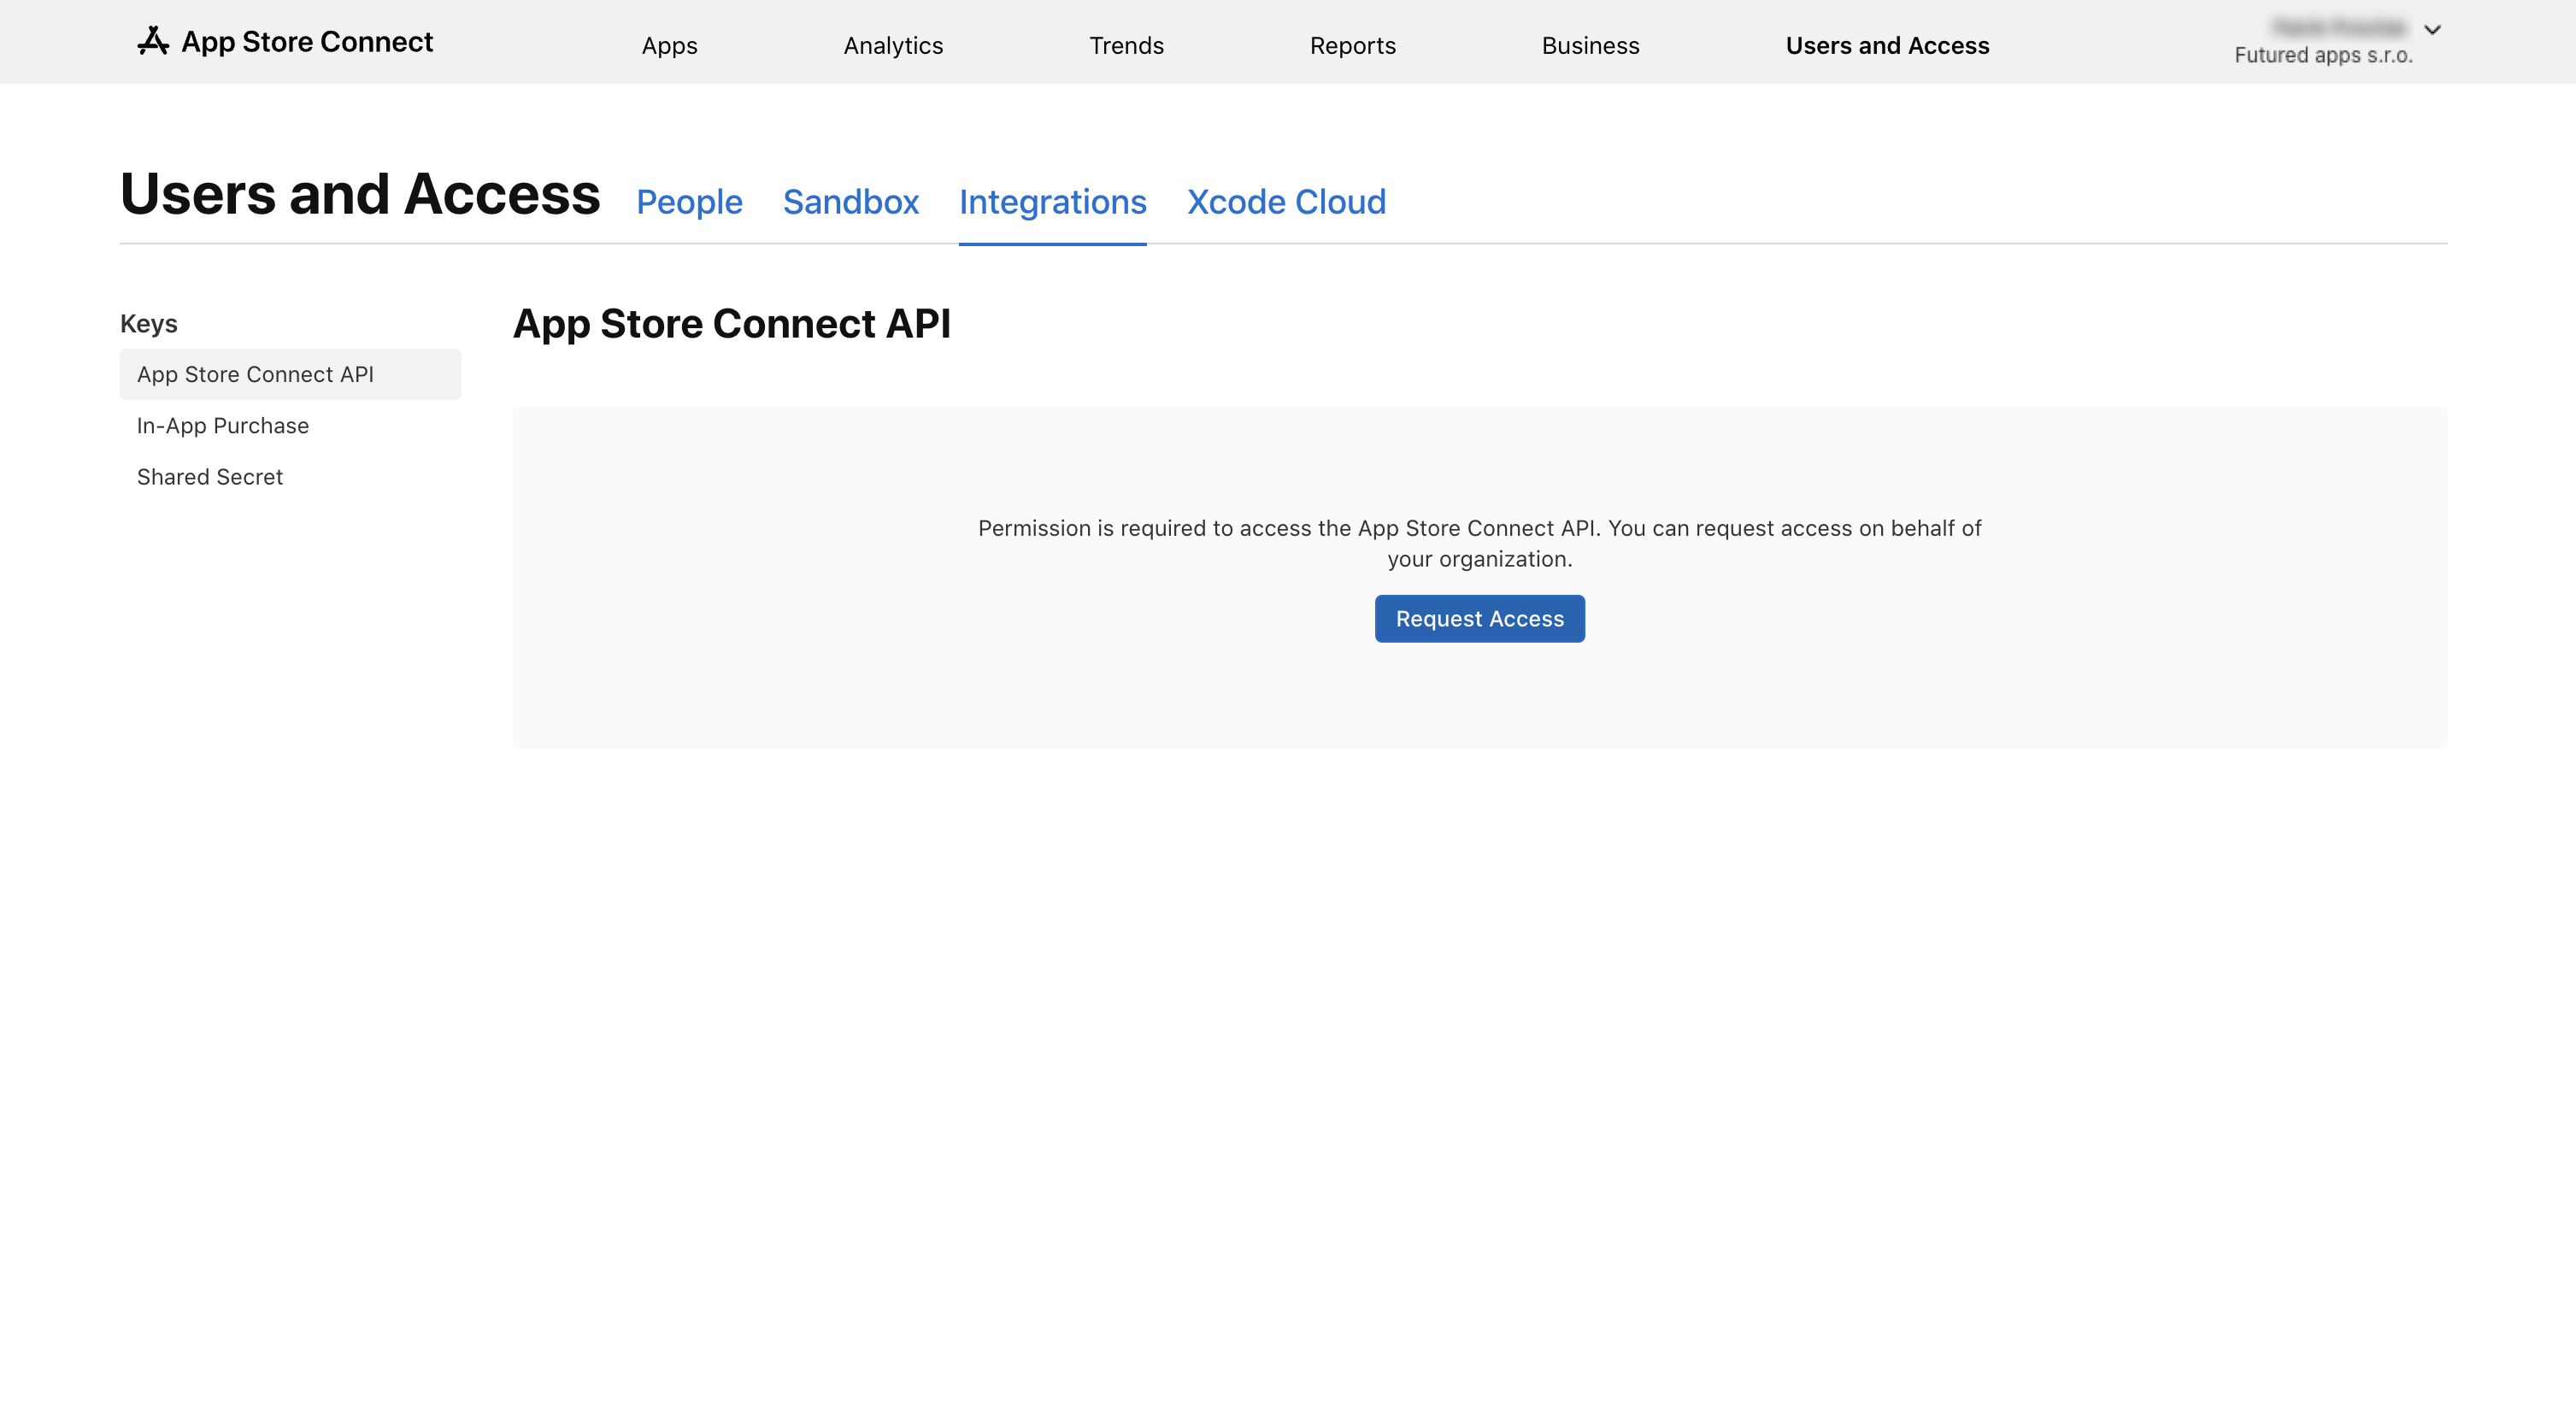
Task: Expand the account menu chevron
Action: click(2432, 29)
